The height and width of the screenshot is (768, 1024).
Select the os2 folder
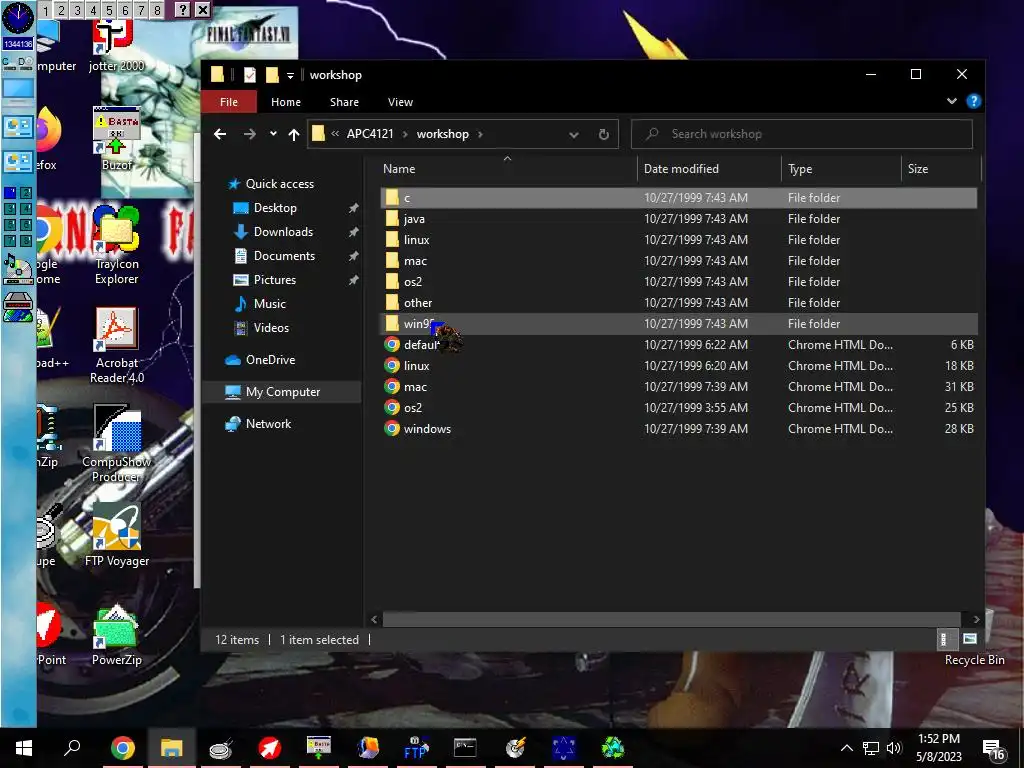click(x=679, y=281)
